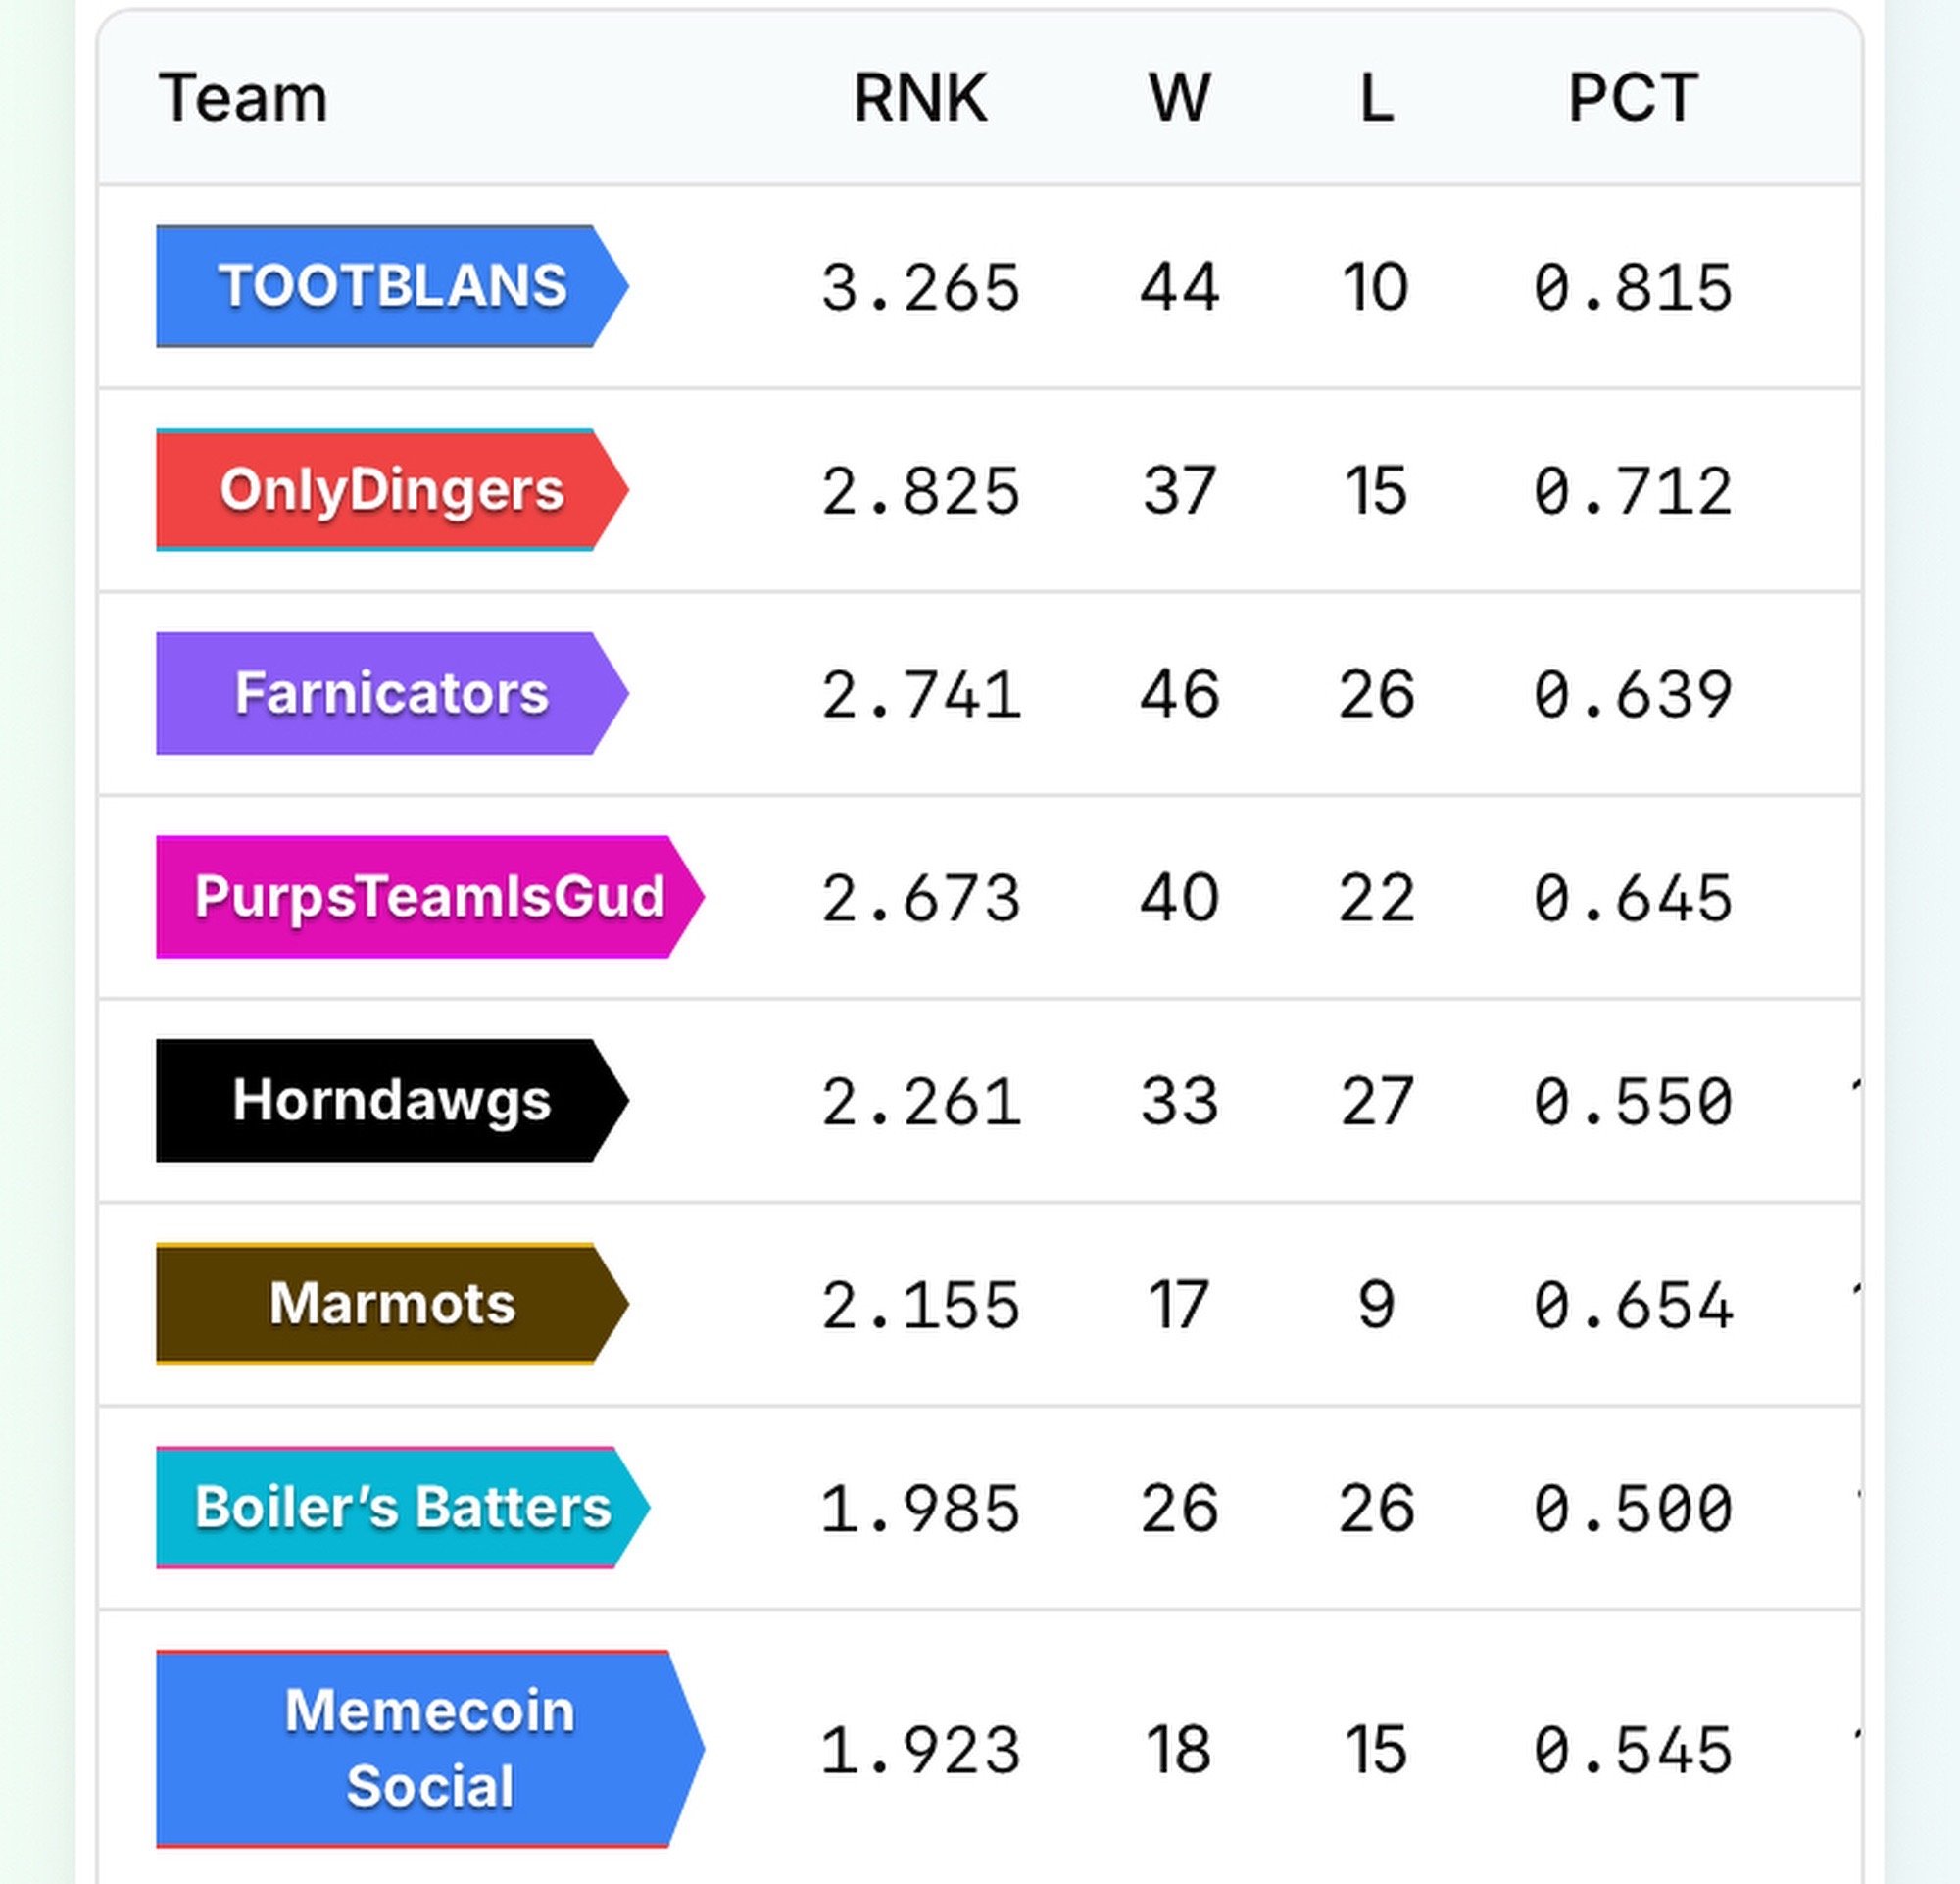Click Marmots rank value 2.155
This screenshot has width=1960, height=1884.
tap(919, 1306)
